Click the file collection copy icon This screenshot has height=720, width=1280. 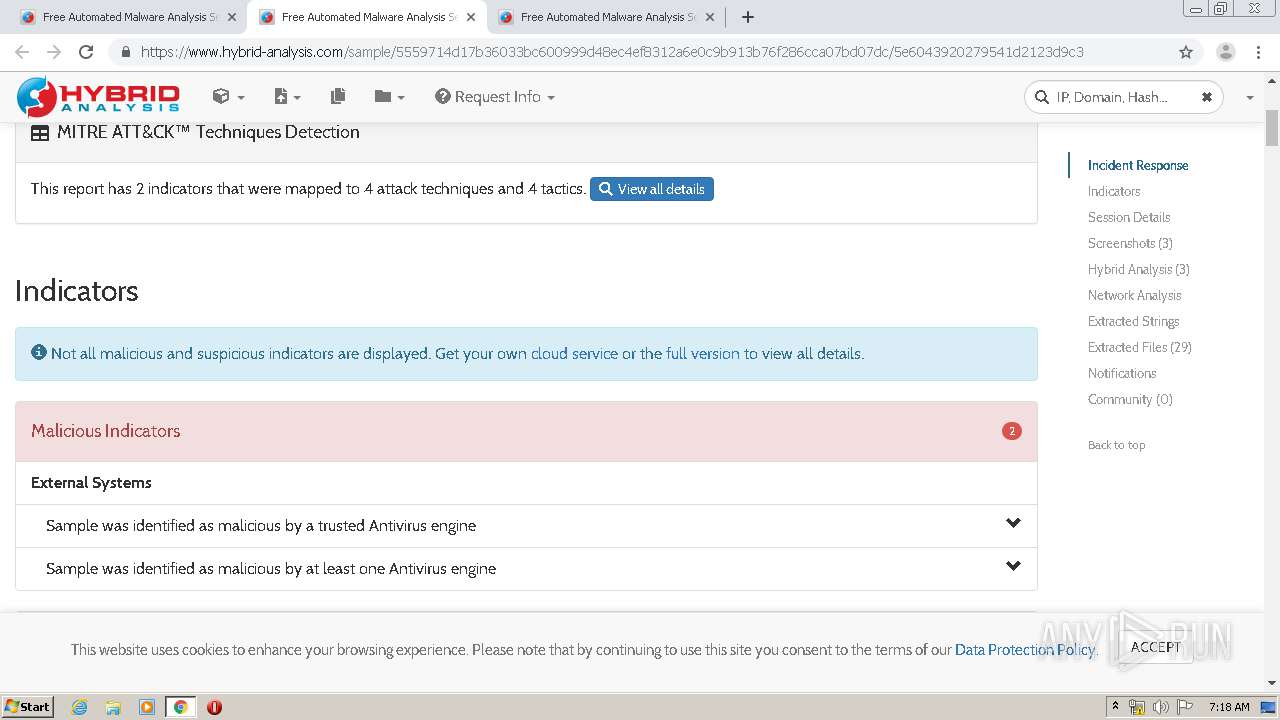coord(338,96)
